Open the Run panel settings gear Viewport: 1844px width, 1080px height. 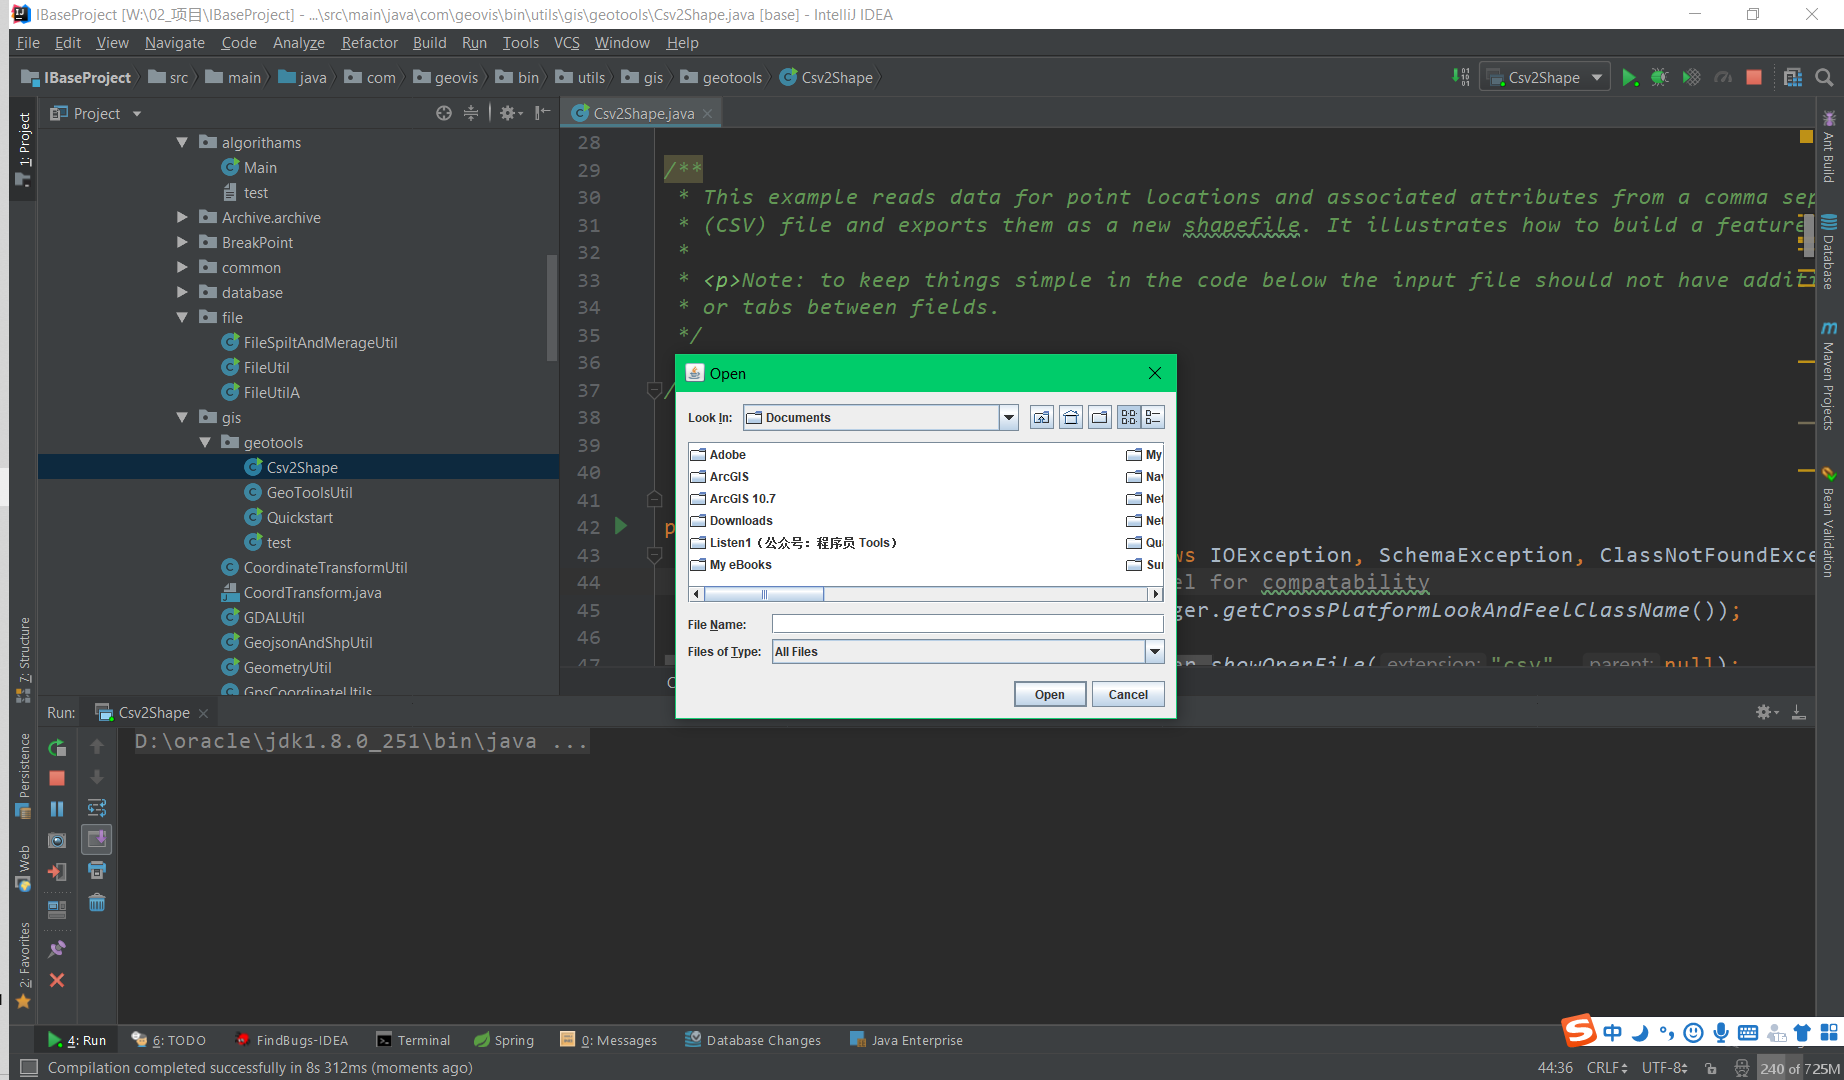[1766, 712]
